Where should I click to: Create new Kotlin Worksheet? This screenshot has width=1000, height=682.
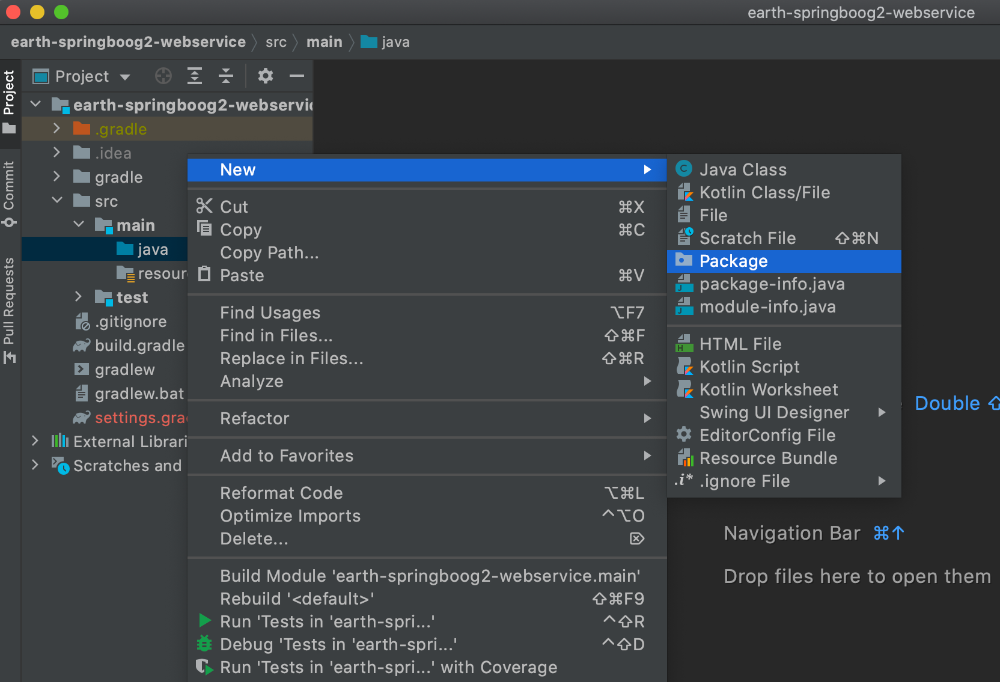(784, 390)
